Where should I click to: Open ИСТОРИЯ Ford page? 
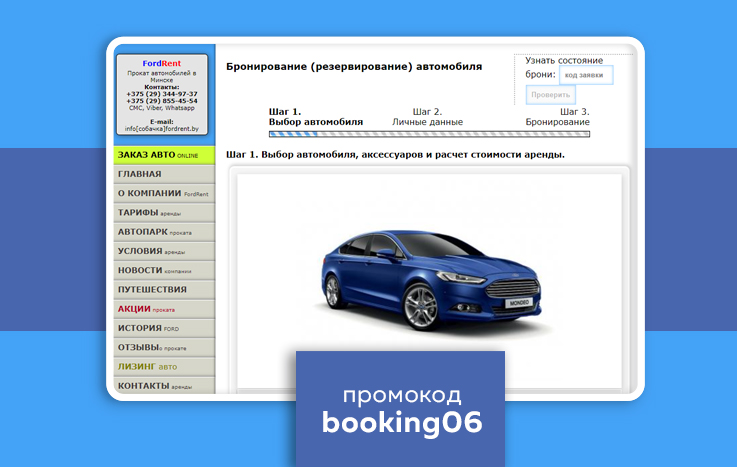click(x=164, y=328)
